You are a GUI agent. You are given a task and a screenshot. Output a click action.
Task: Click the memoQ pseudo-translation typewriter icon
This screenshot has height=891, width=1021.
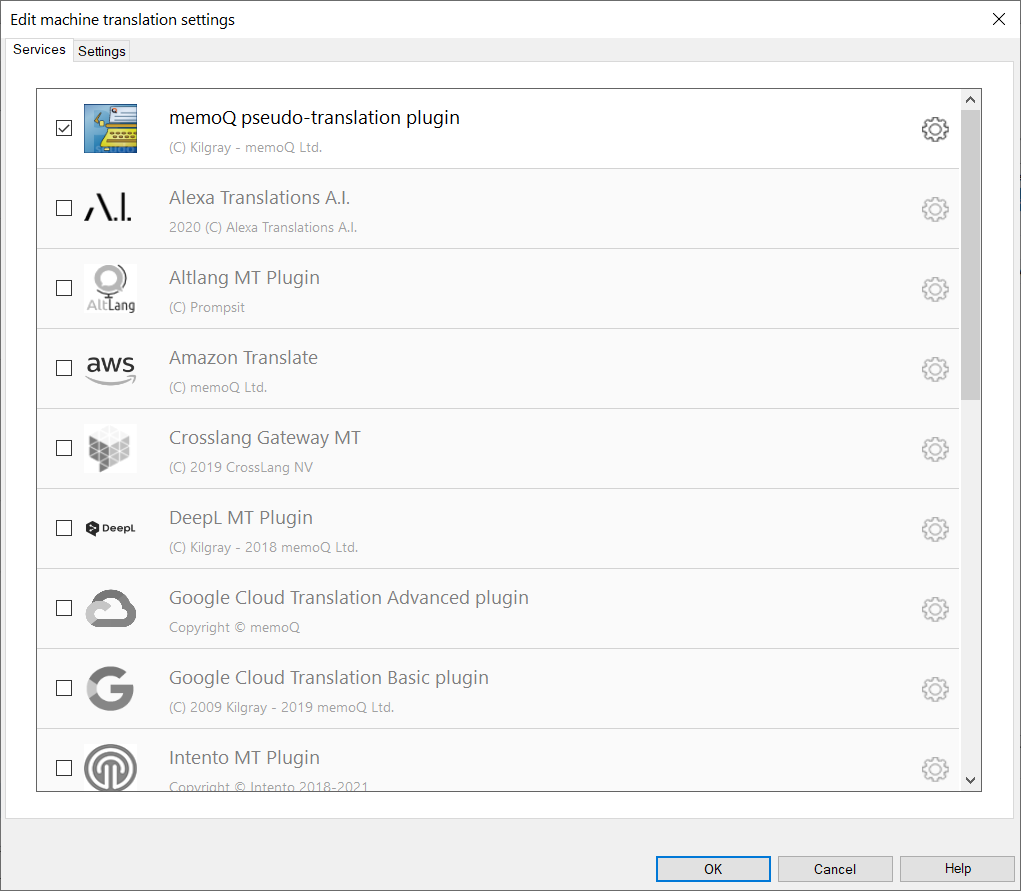coord(111,128)
